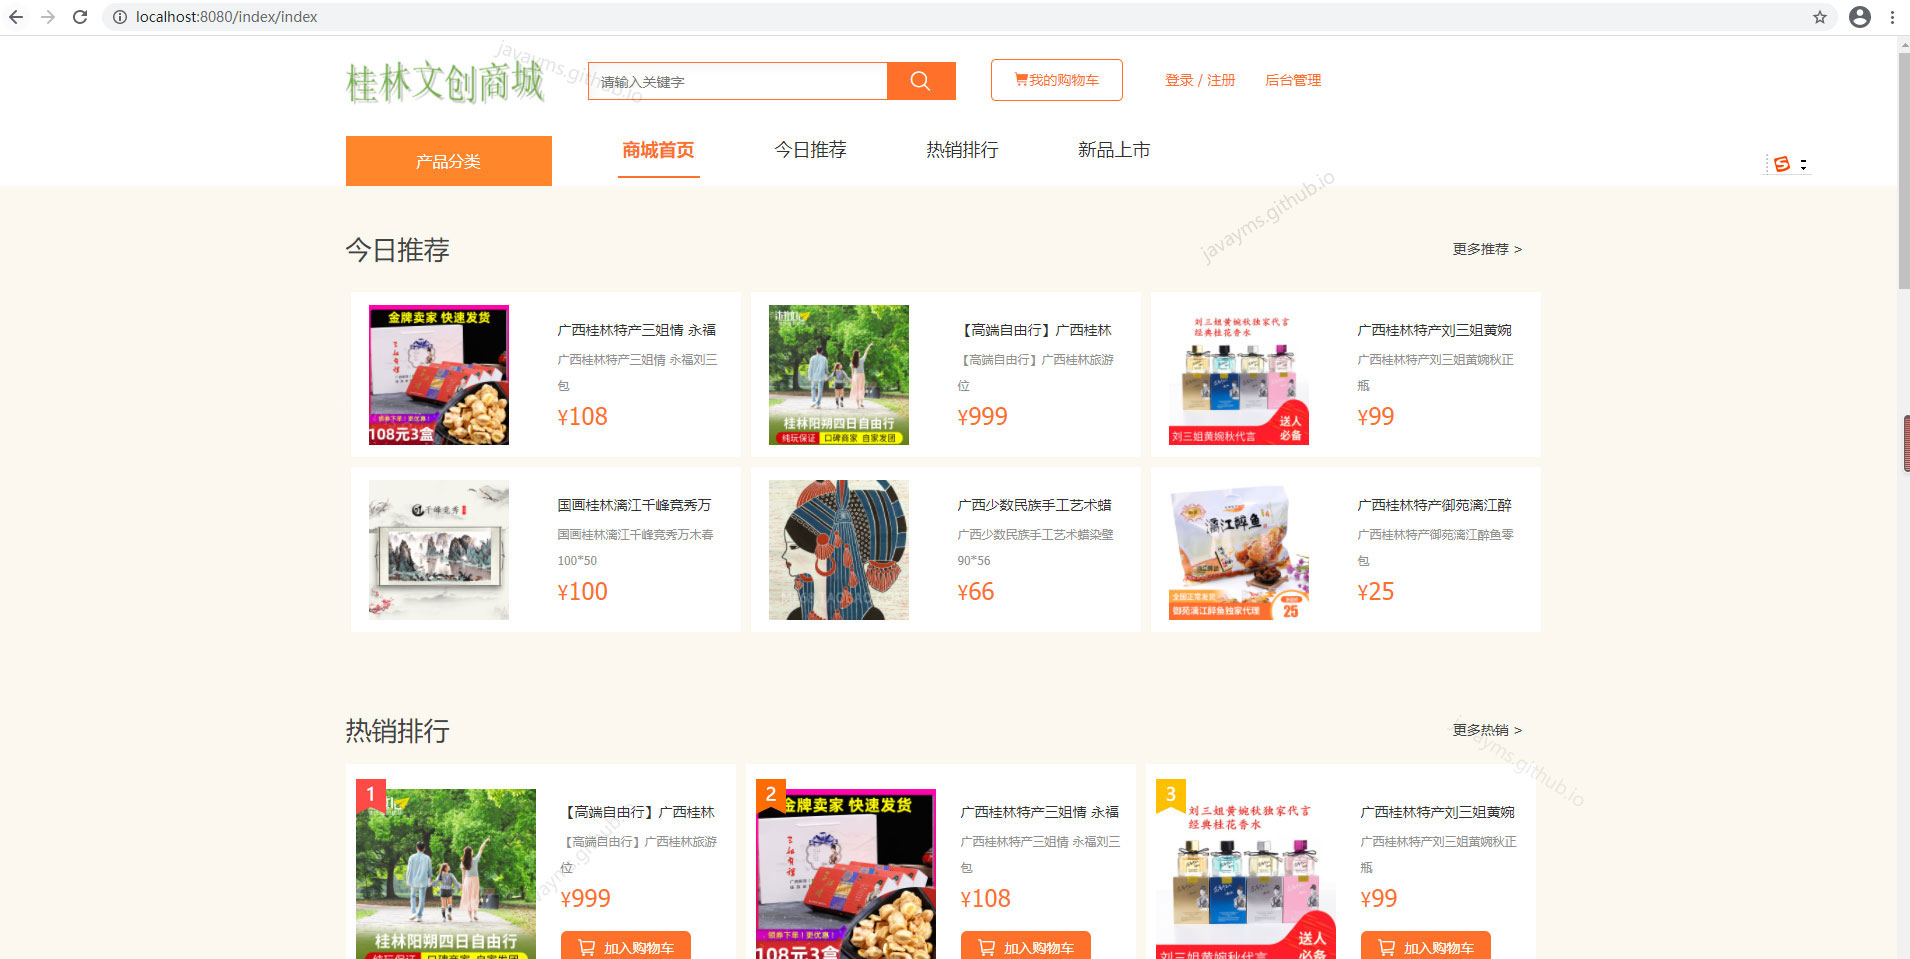
Task: Click the browser back arrow
Action: click(15, 16)
